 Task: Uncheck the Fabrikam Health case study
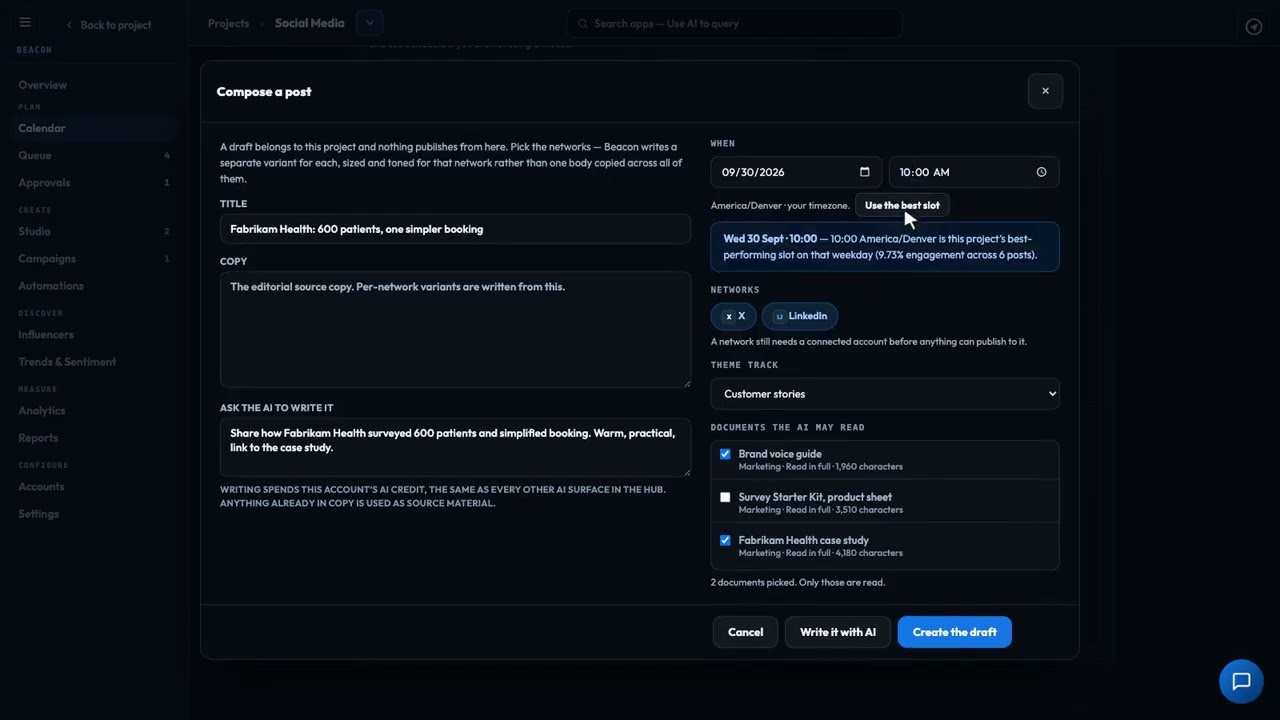point(725,540)
